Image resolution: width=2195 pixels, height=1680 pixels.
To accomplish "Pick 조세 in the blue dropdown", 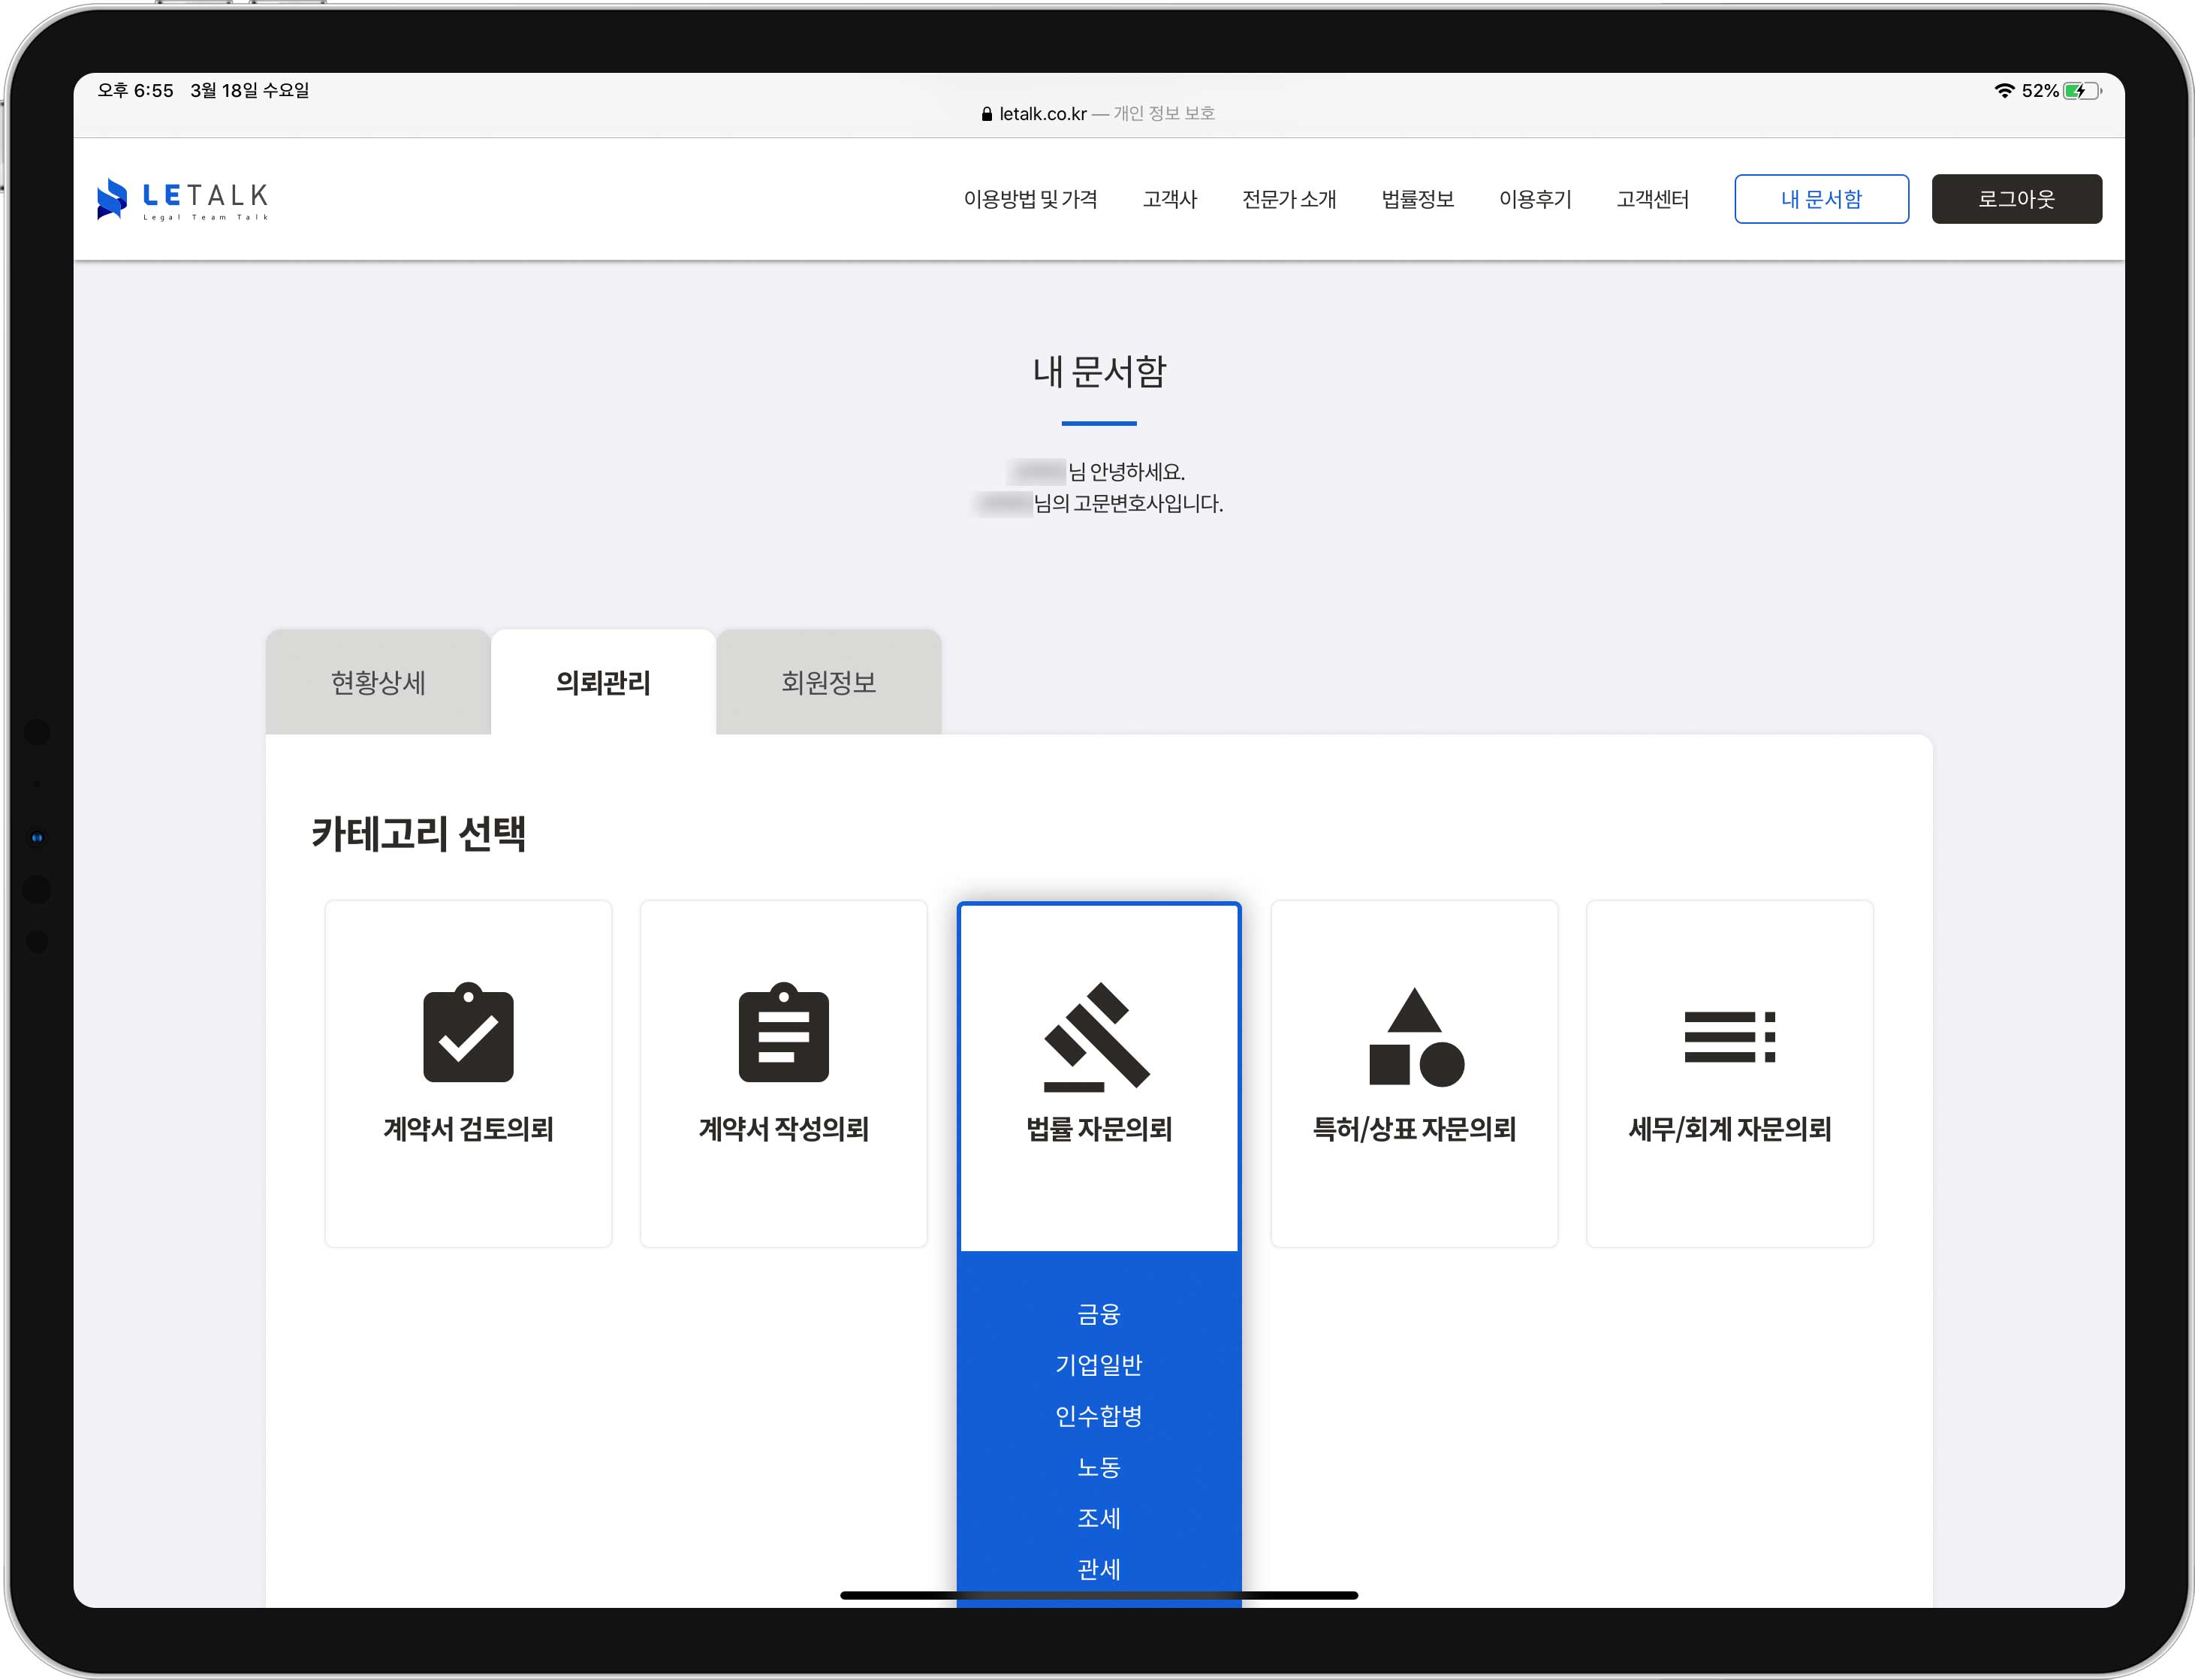I will click(1098, 1518).
